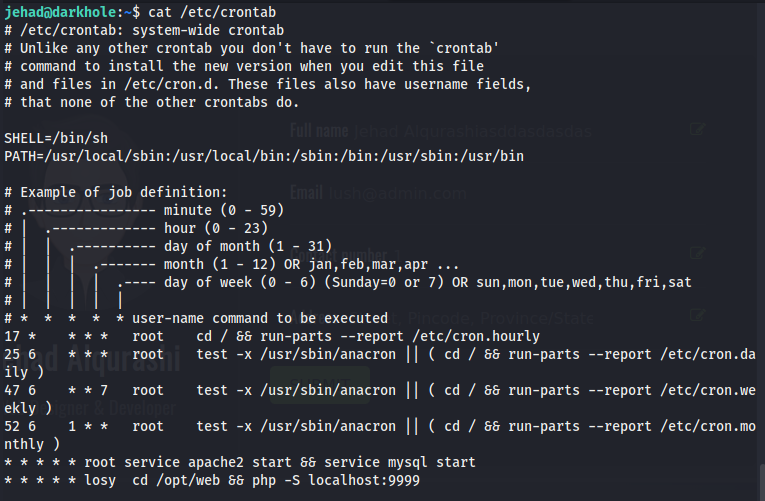
Task: Click the root service apache2 start line
Action: (240, 462)
